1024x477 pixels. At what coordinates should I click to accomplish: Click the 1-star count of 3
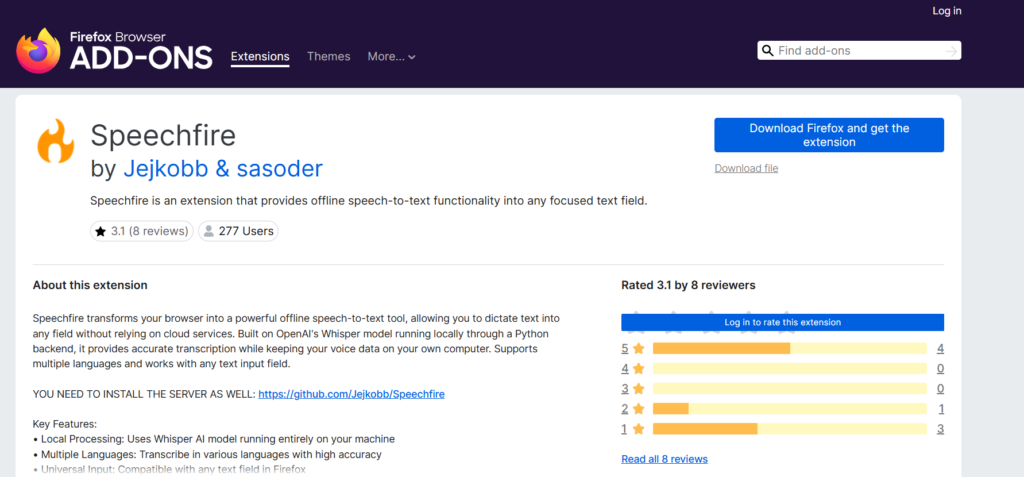940,429
